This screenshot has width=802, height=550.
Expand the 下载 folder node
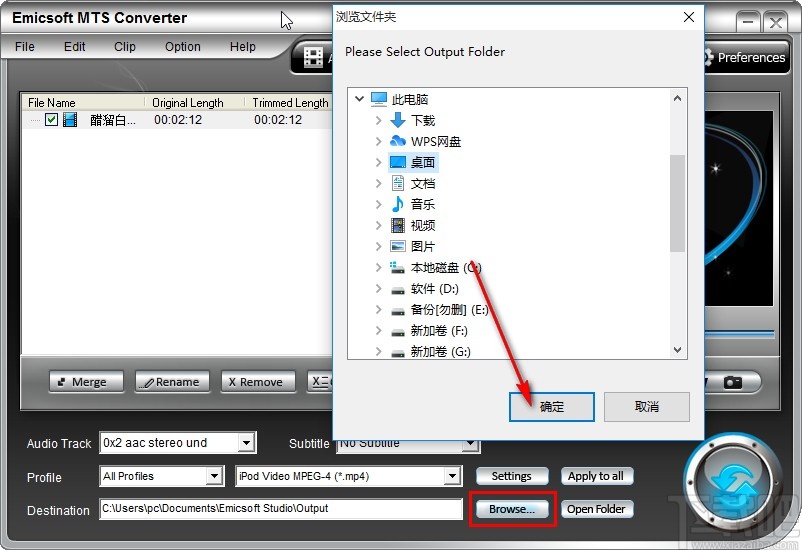tap(378, 120)
